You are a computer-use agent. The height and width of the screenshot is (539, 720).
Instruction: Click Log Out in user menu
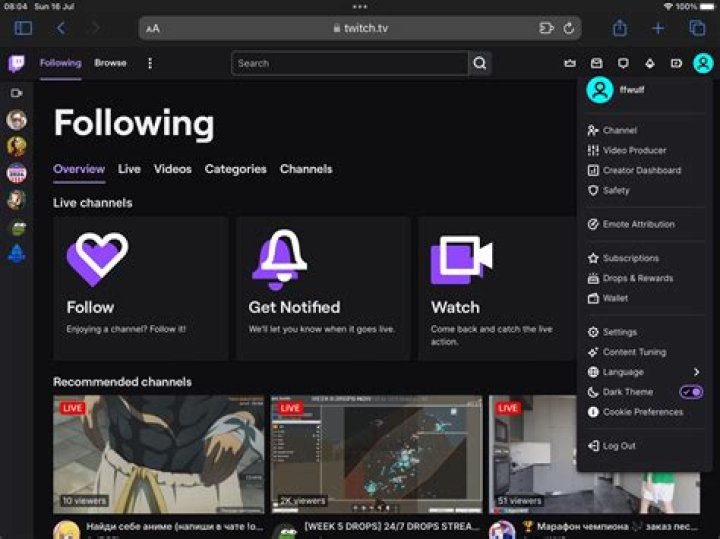click(618, 446)
